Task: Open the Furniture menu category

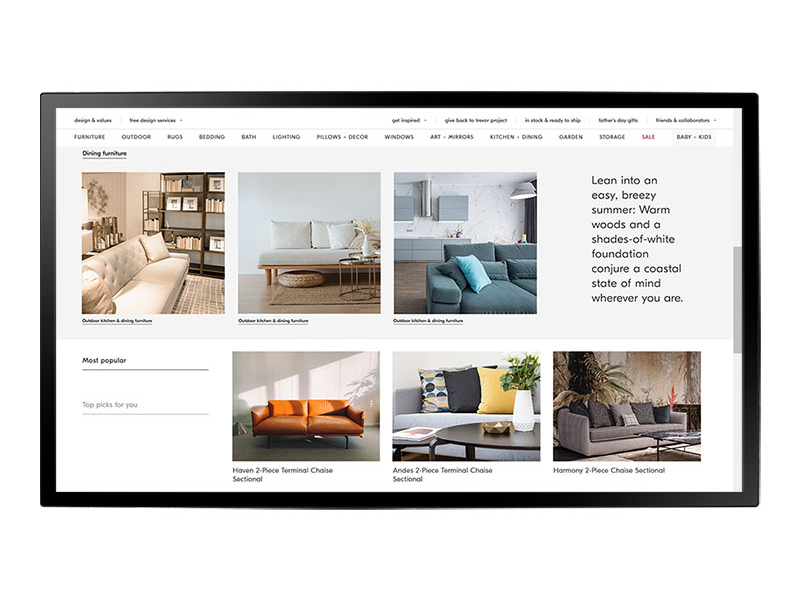Action: [x=89, y=137]
